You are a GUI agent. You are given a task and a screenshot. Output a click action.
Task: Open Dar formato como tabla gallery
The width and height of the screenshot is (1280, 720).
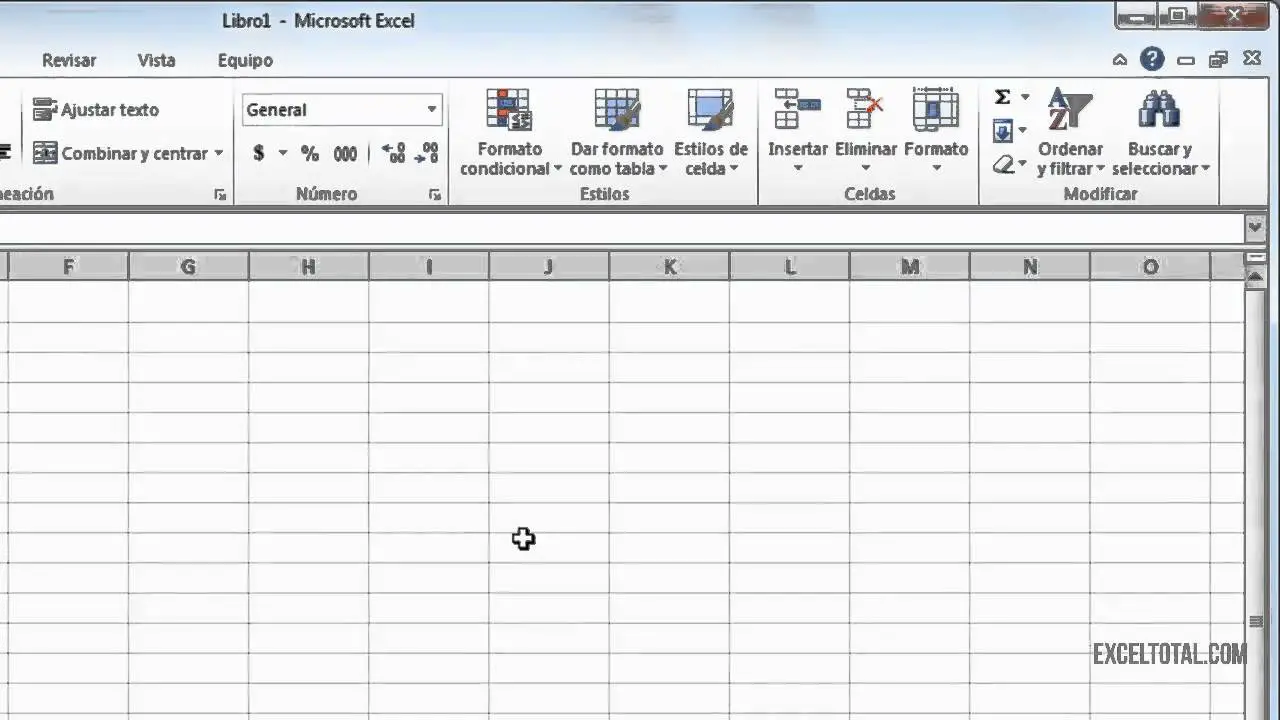click(617, 133)
